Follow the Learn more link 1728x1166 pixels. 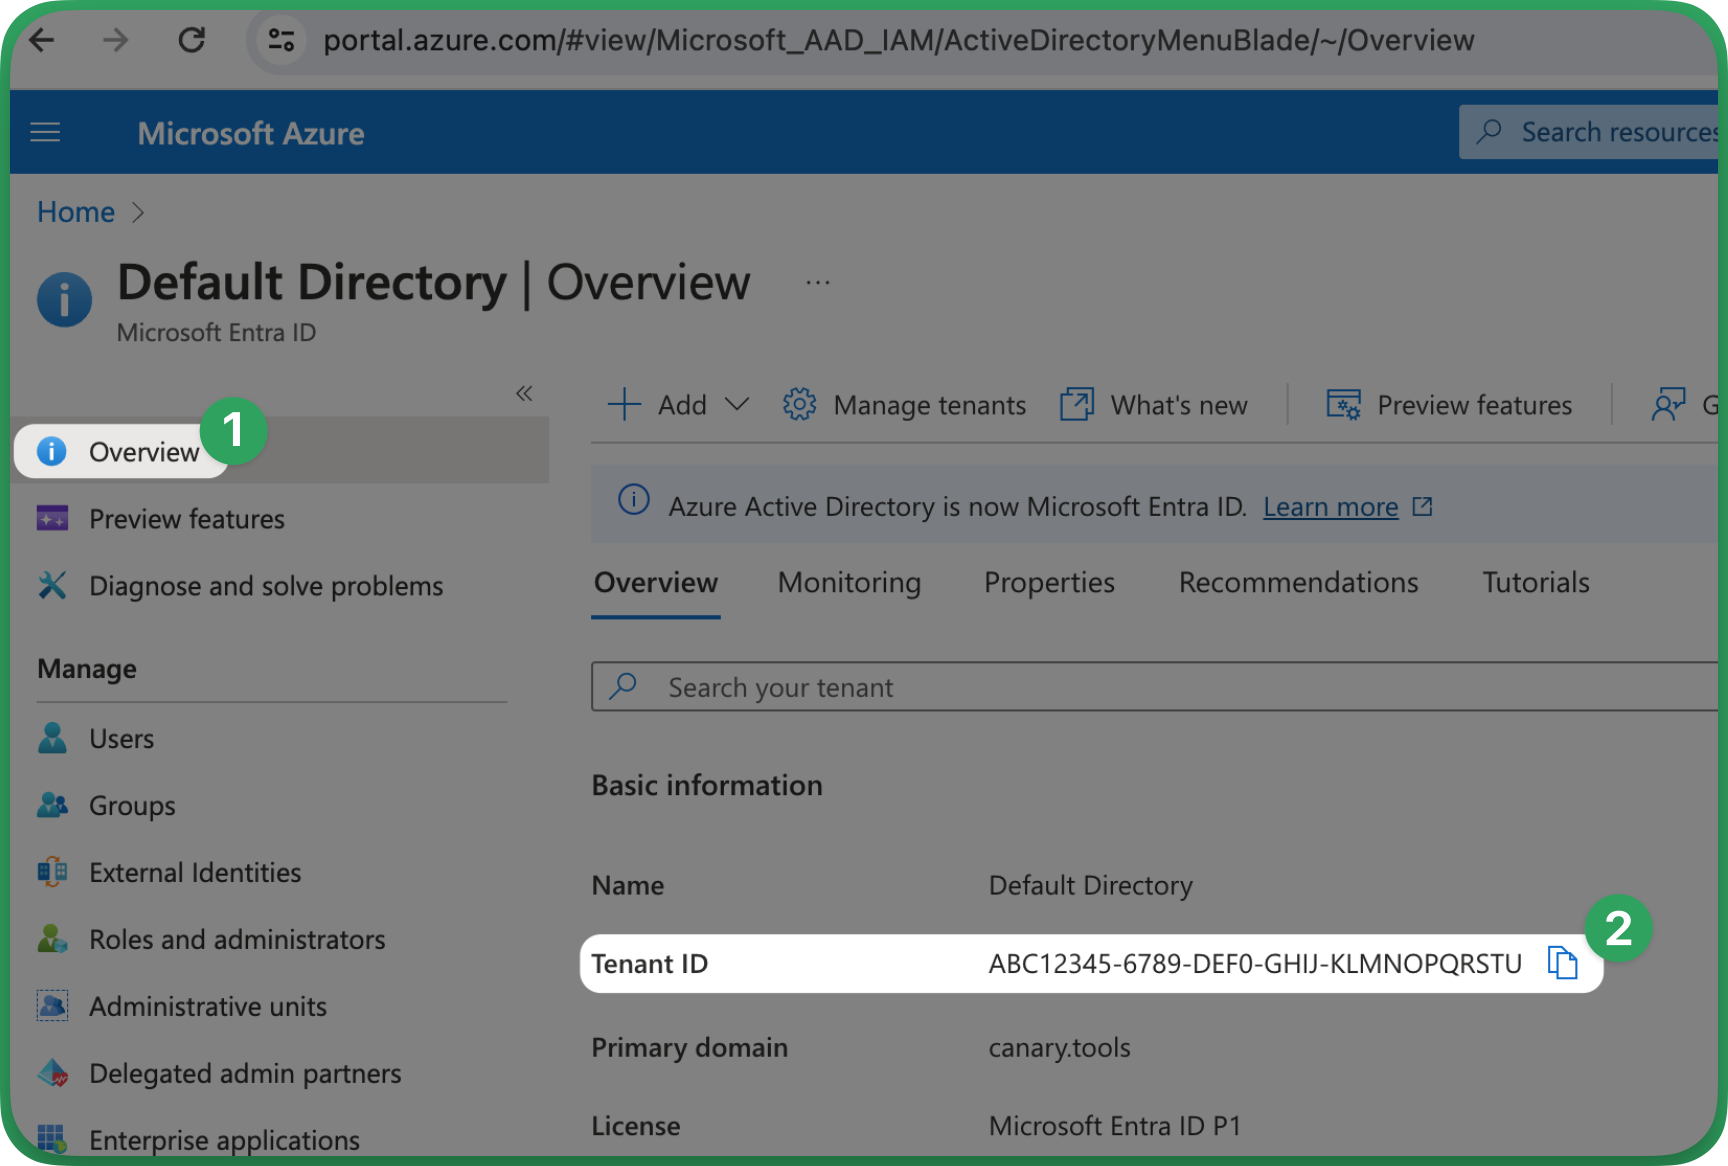[1330, 507]
